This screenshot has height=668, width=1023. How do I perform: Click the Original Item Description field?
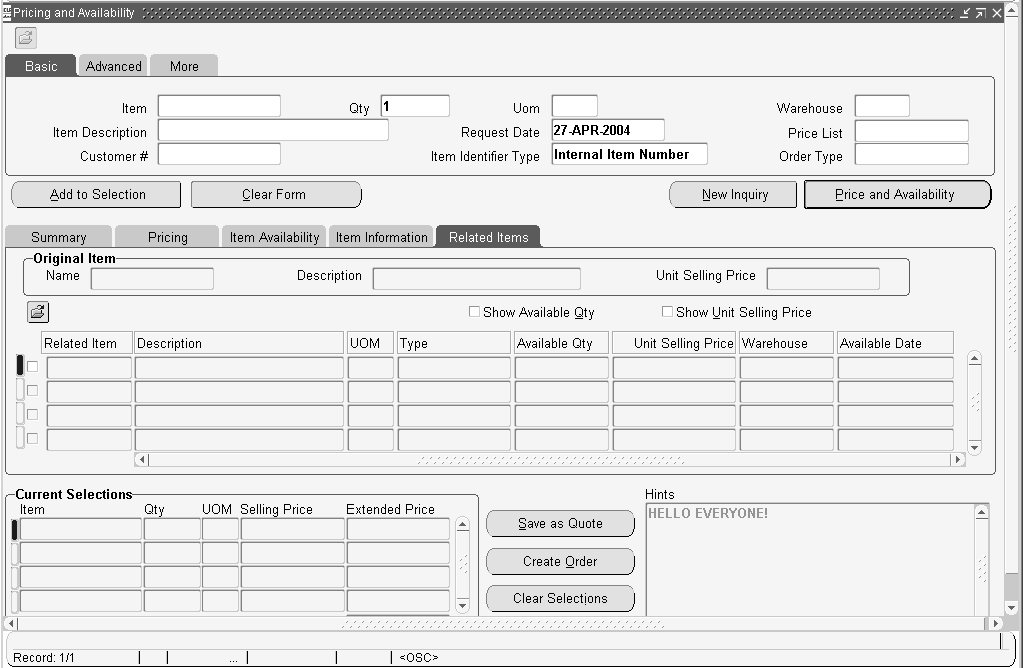[x=476, y=279]
